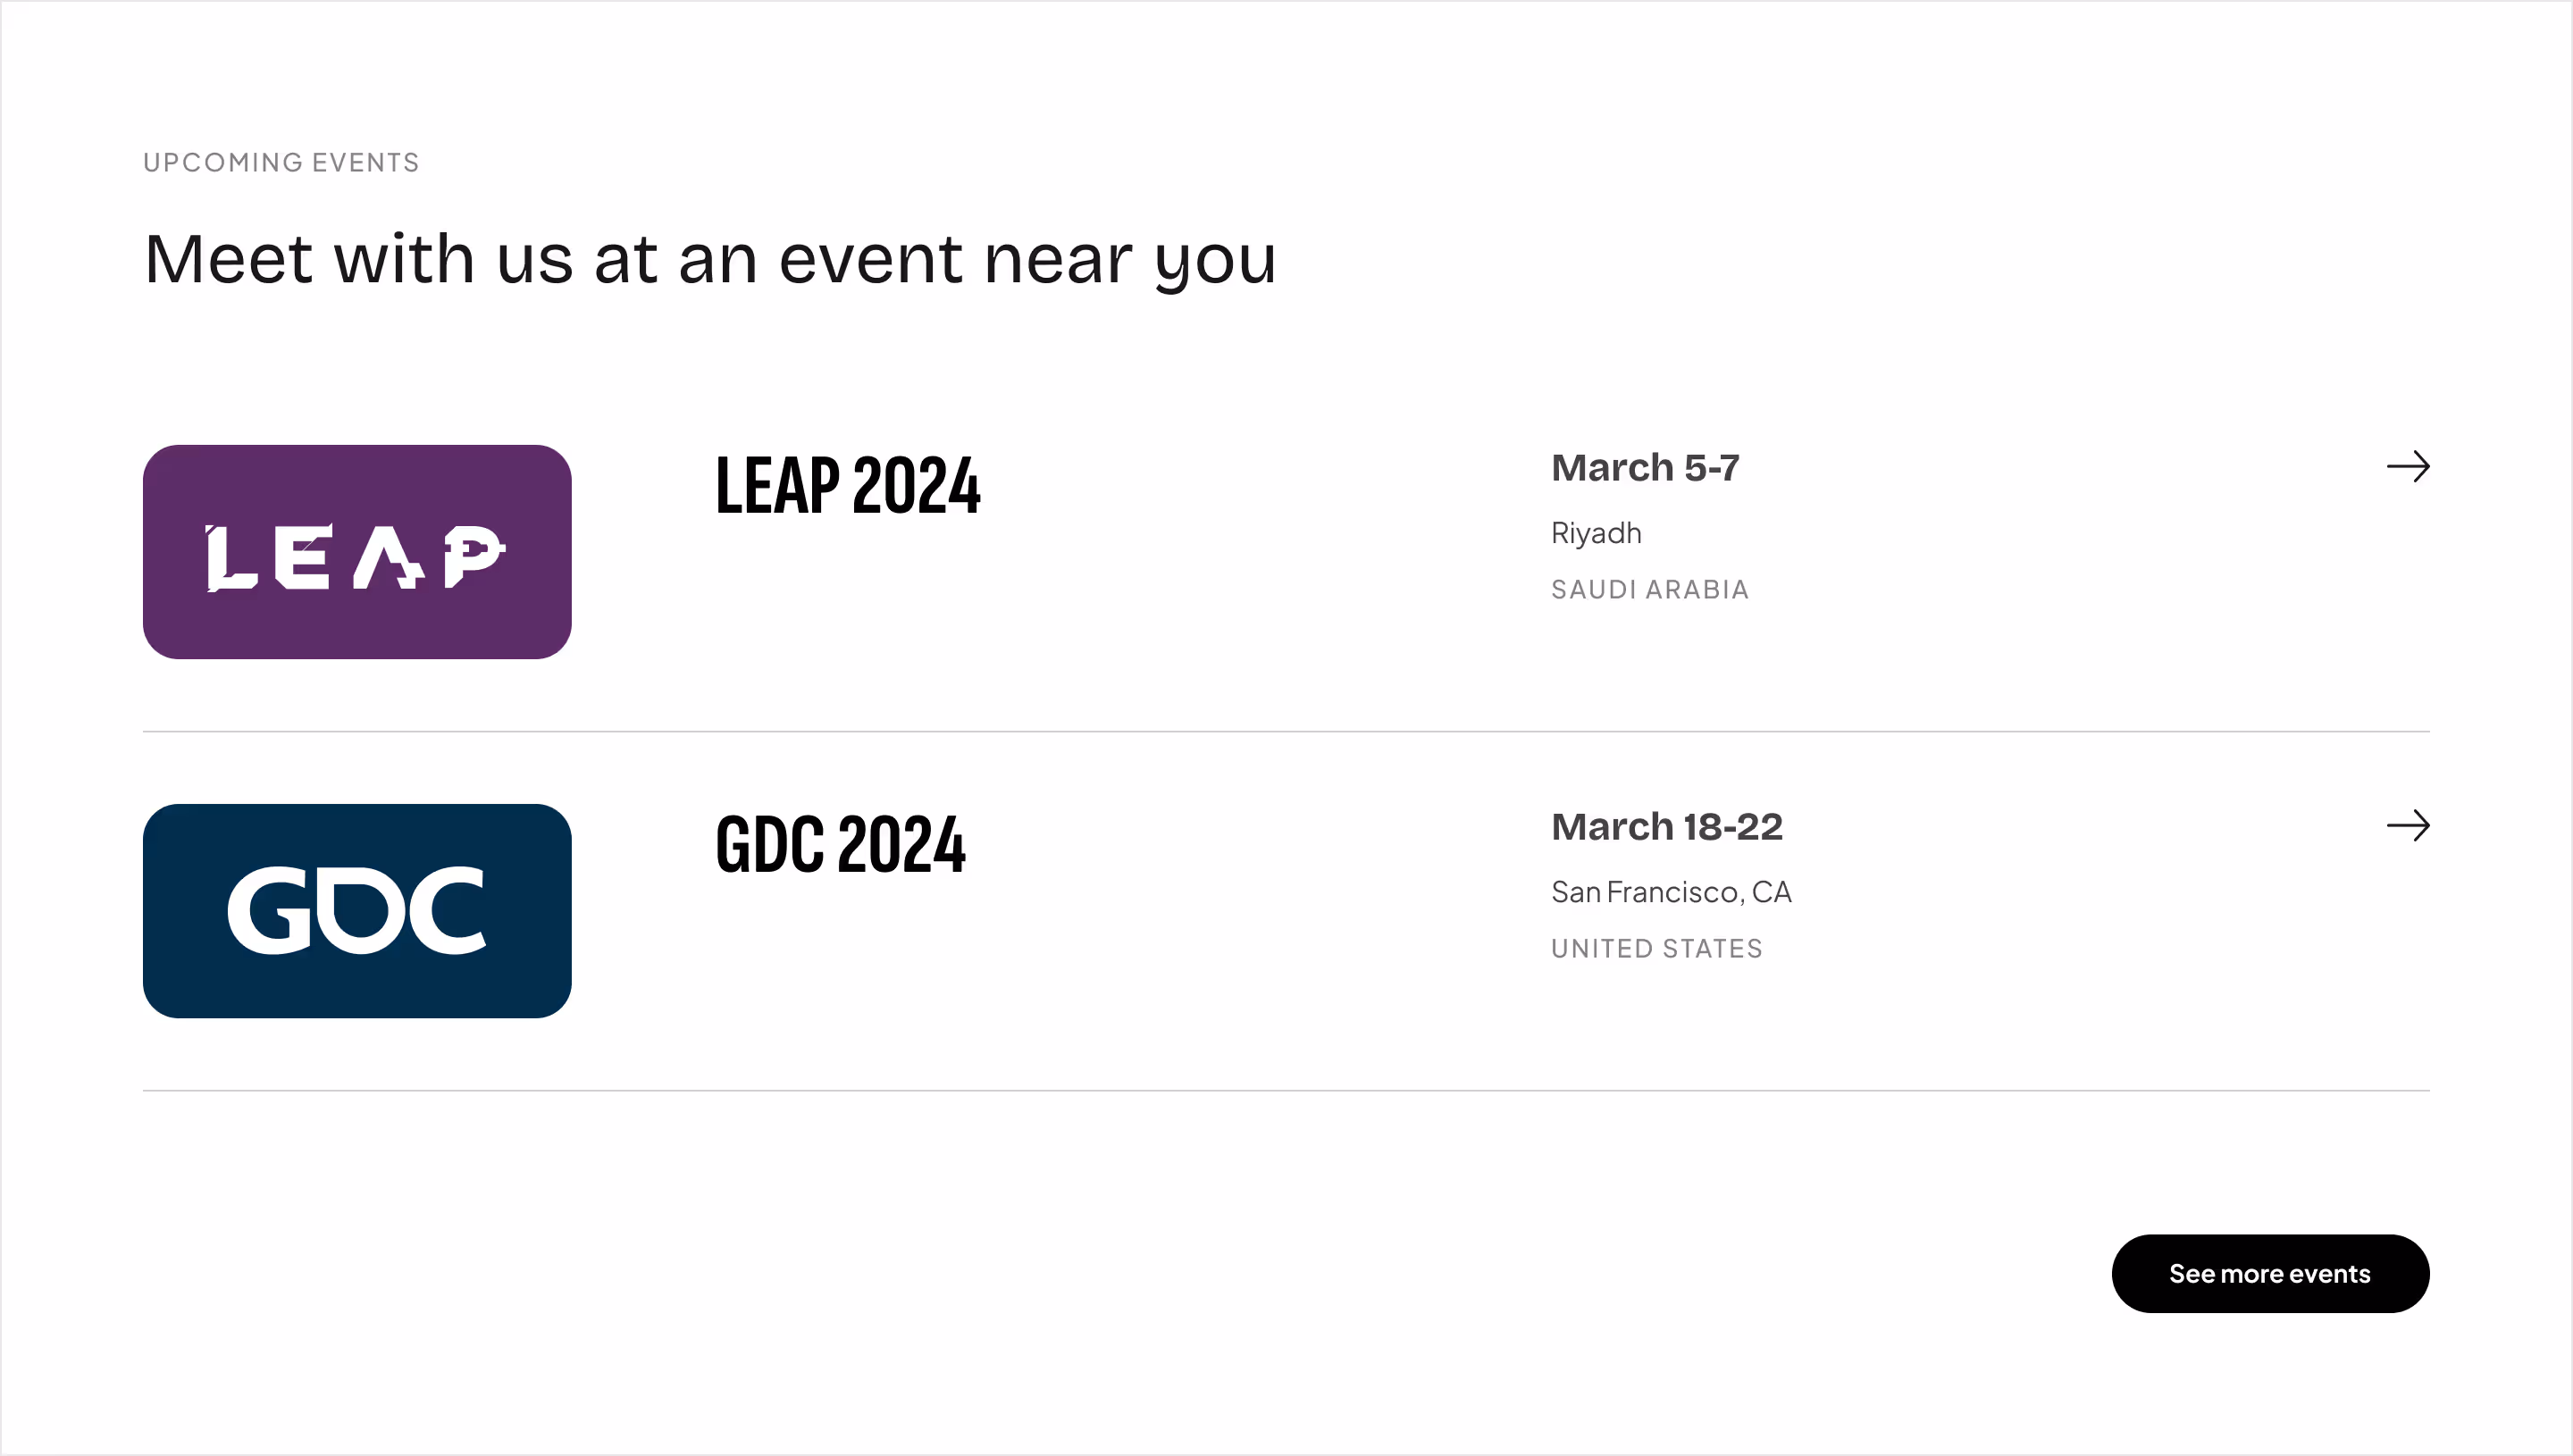Image resolution: width=2573 pixels, height=1456 pixels.
Task: Select the March 5-7 date text
Action: (1645, 468)
